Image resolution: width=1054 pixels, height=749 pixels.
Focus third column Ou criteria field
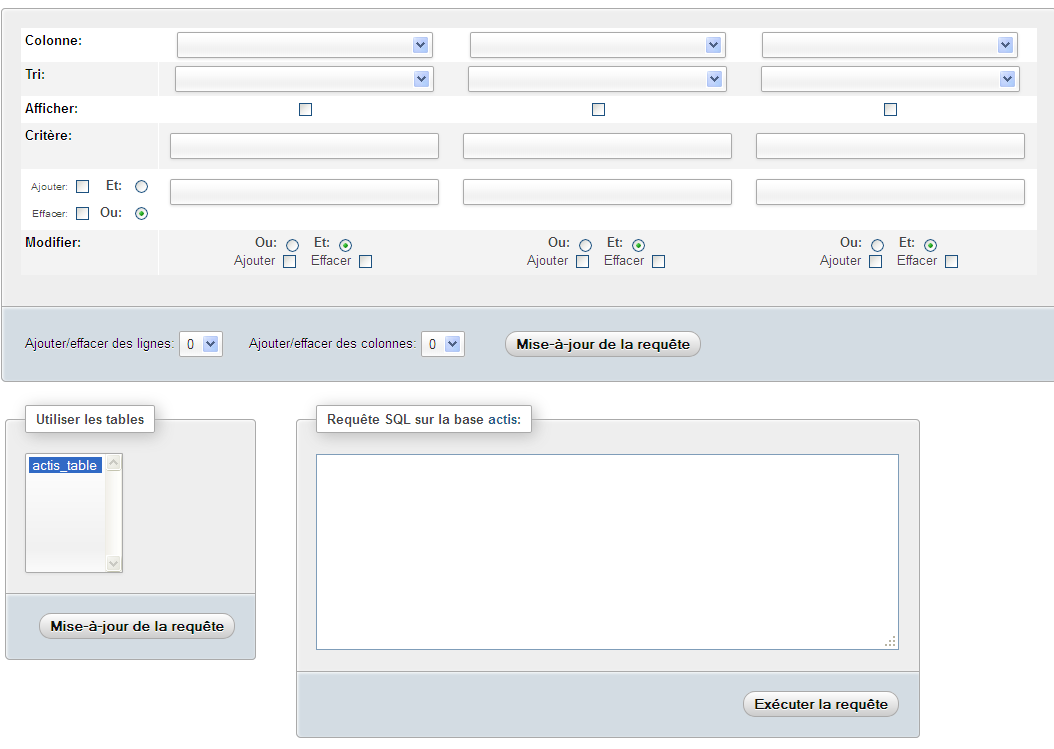point(891,192)
